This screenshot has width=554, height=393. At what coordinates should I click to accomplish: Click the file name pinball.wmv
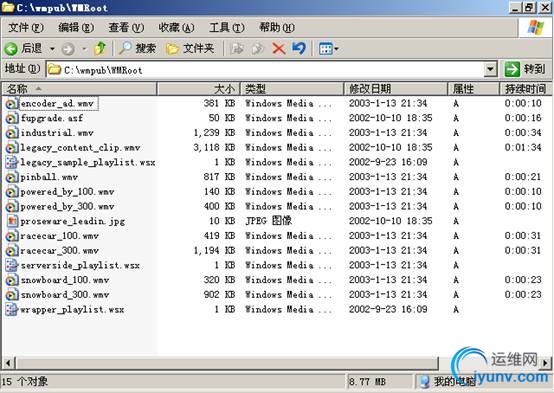(x=49, y=177)
